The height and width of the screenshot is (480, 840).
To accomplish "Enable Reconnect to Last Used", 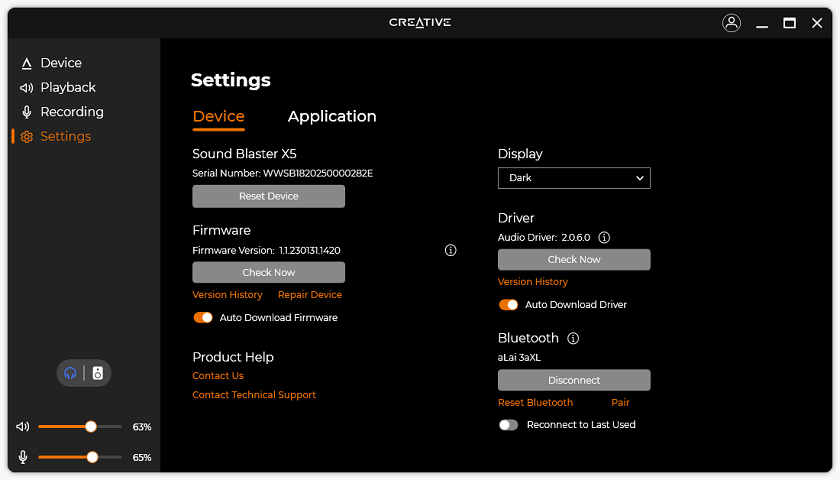I will pyautogui.click(x=508, y=425).
